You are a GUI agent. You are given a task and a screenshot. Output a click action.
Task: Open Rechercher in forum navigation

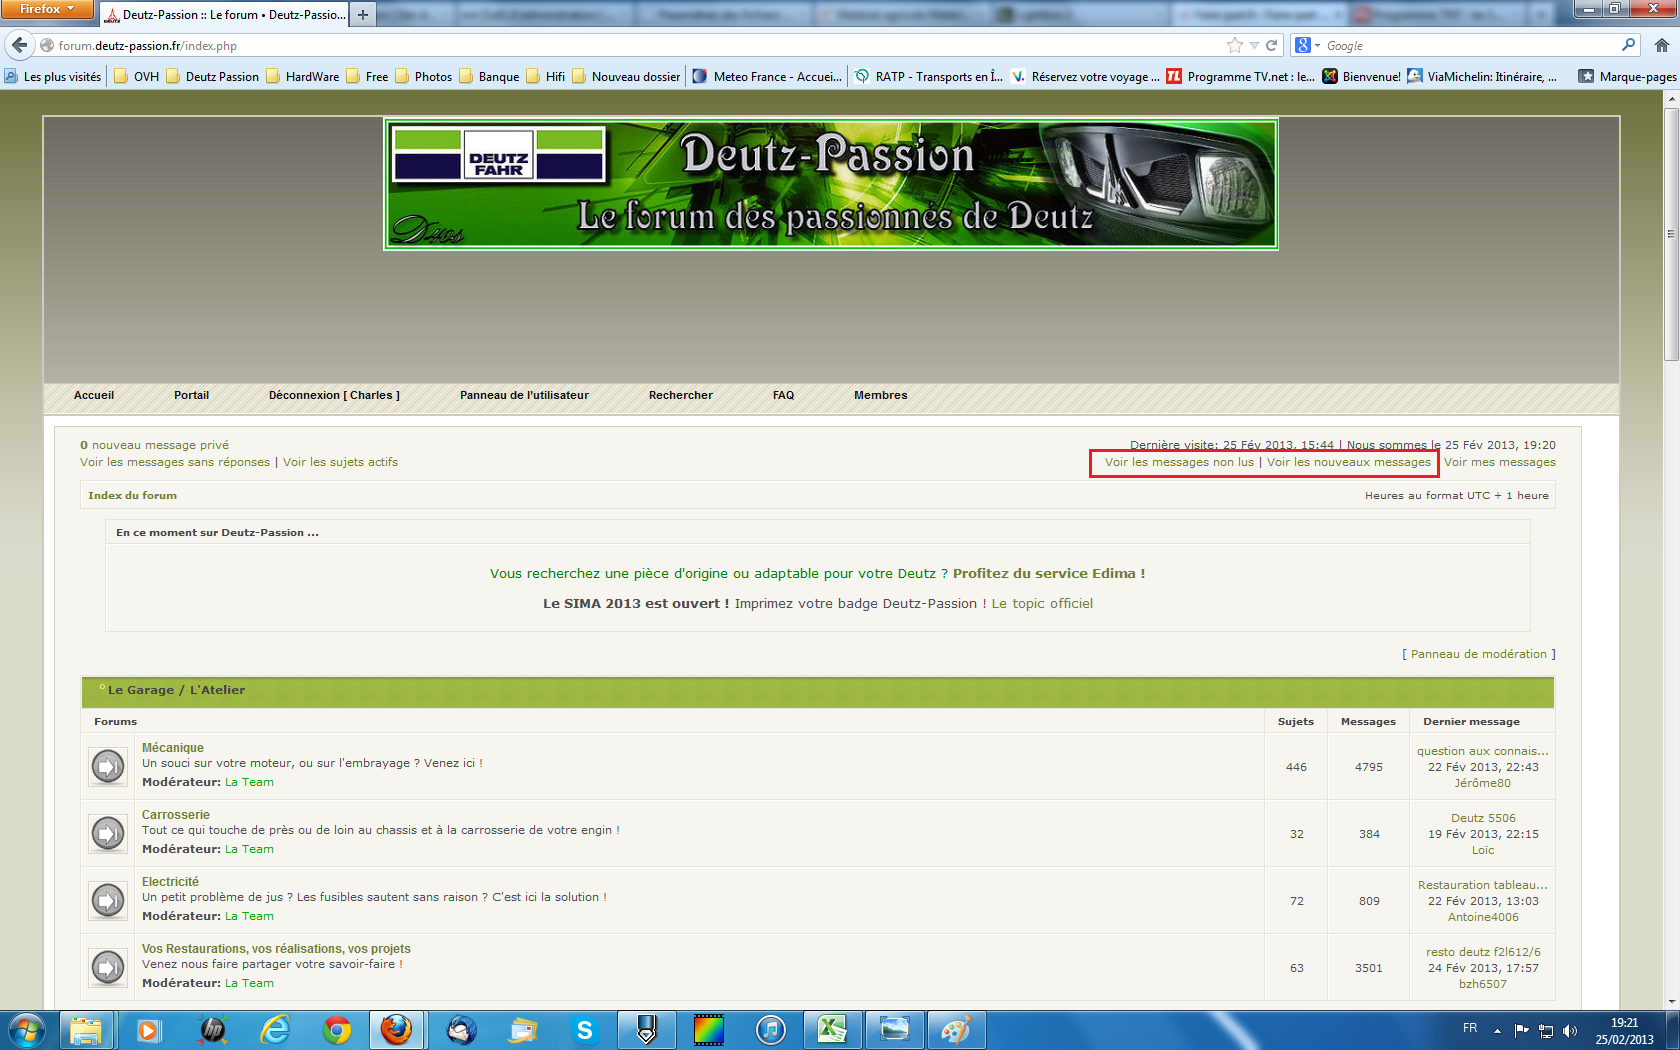click(680, 395)
